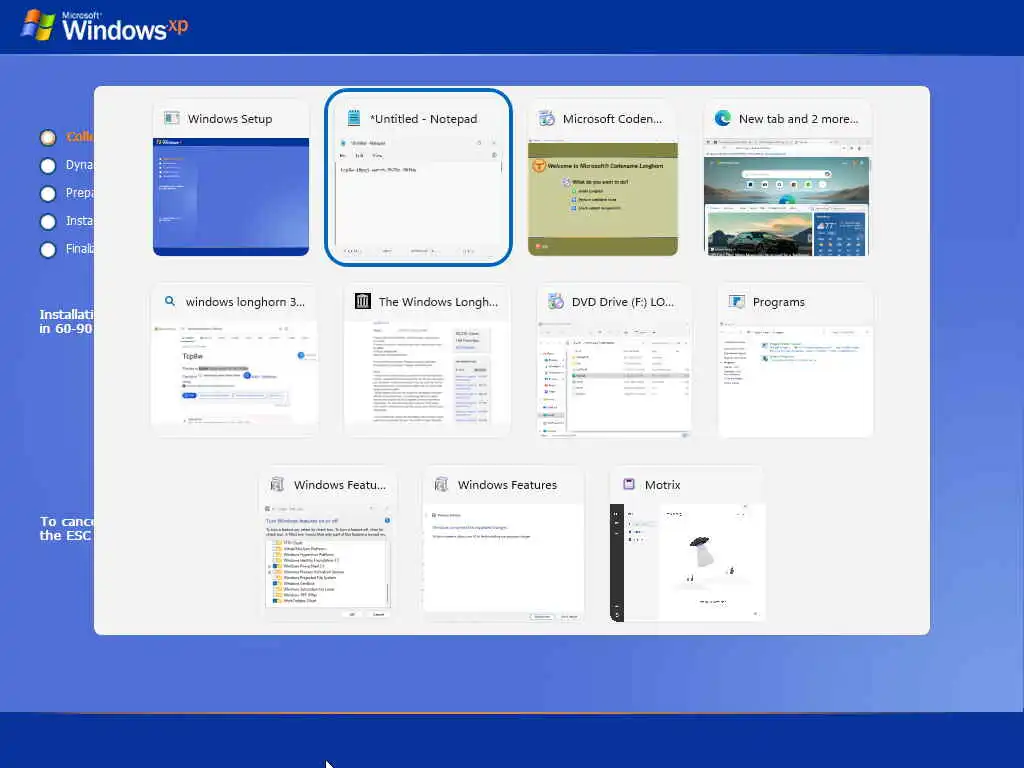Click the pillar icon for The Windows Longhorn
Screen dimensions: 1024x768
(362, 301)
